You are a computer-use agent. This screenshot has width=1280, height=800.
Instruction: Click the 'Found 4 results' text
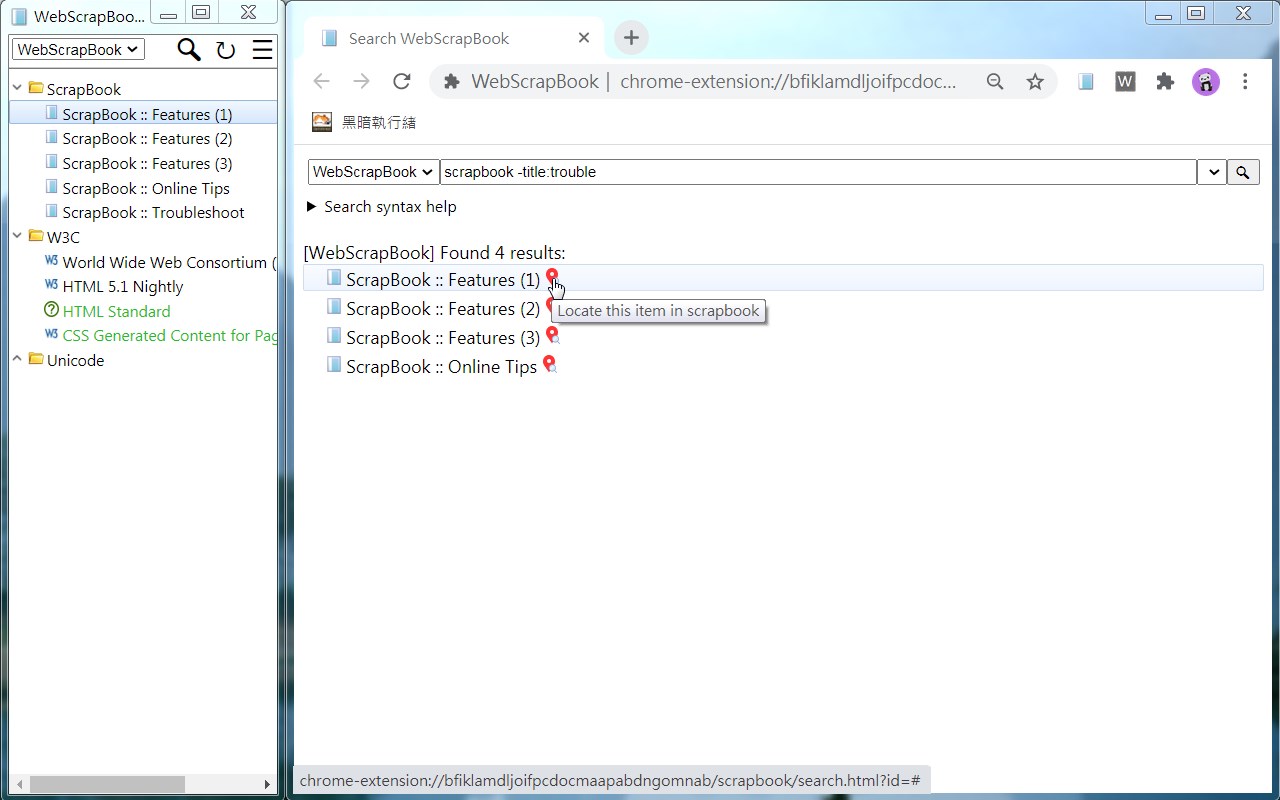(x=502, y=253)
